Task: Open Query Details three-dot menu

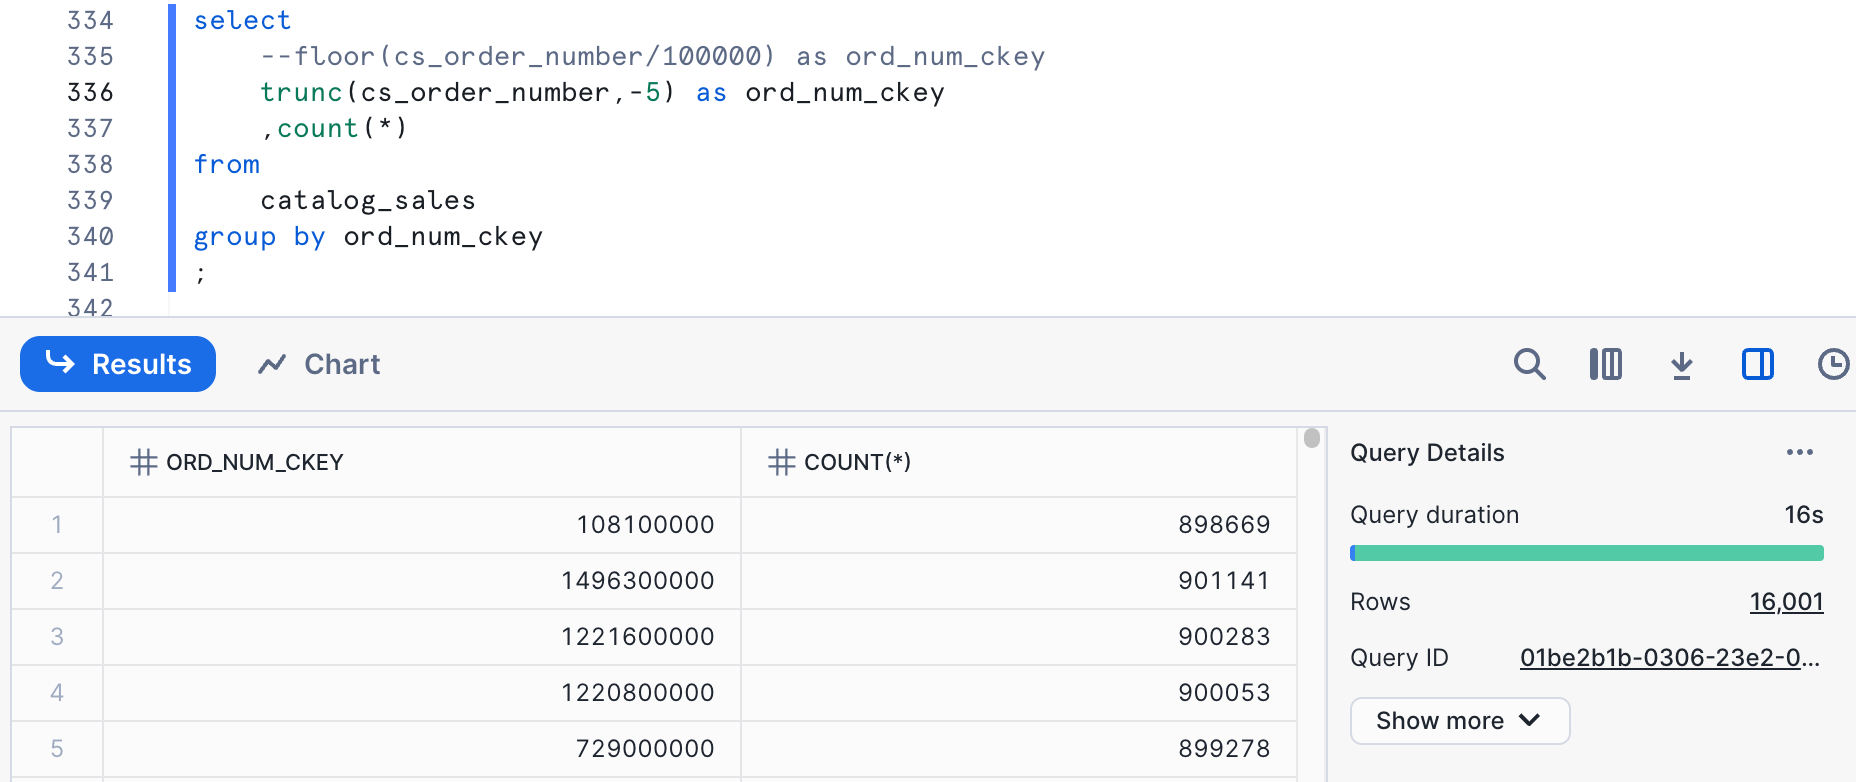Action: pos(1799,453)
